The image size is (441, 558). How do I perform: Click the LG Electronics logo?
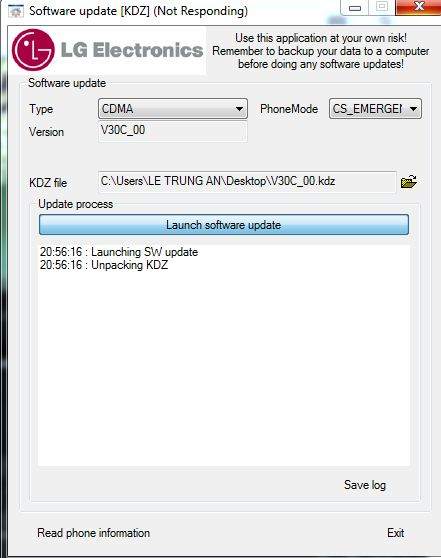pyautogui.click(x=107, y=50)
